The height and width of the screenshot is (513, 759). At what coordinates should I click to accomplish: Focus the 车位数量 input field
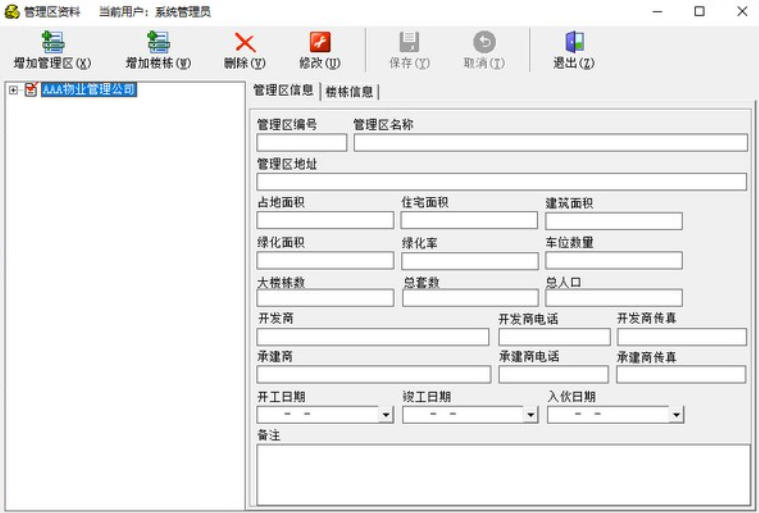tap(613, 260)
